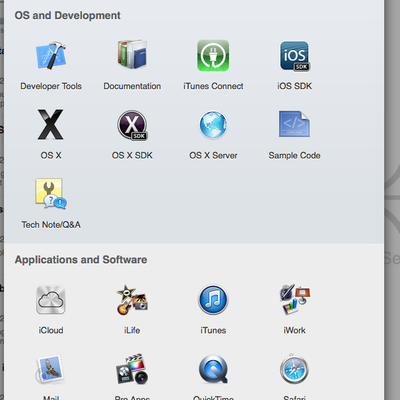Select the OS X SDK icon
Screen dimensions: 400x400
pyautogui.click(x=132, y=125)
